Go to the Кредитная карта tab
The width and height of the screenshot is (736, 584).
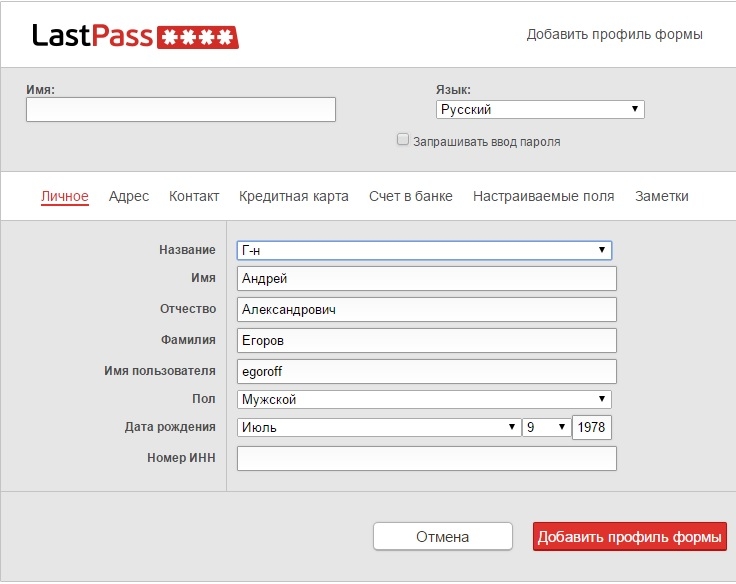(x=294, y=196)
